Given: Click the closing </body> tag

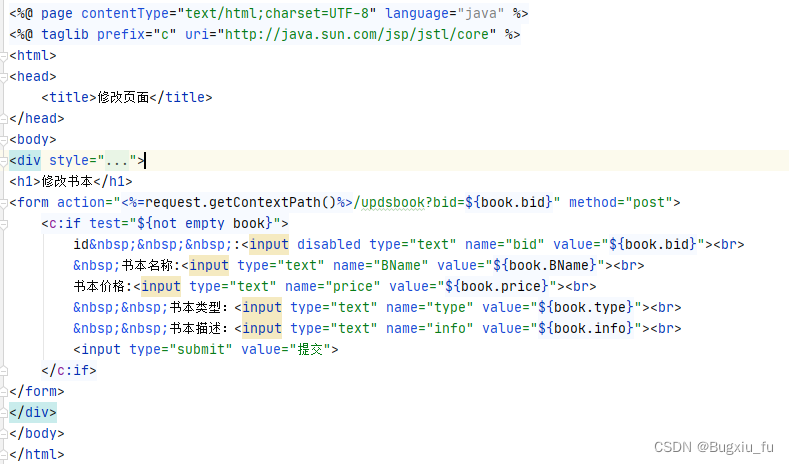Looking at the screenshot, I should click(37, 434).
